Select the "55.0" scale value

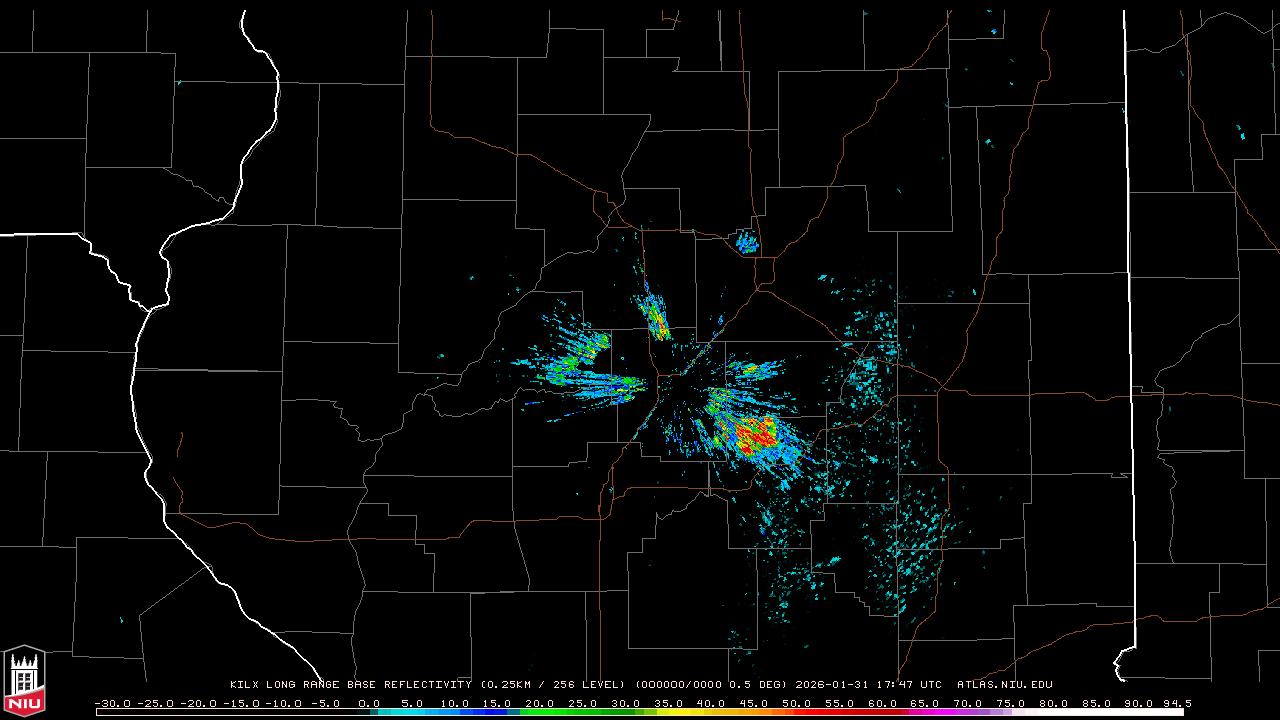point(840,703)
